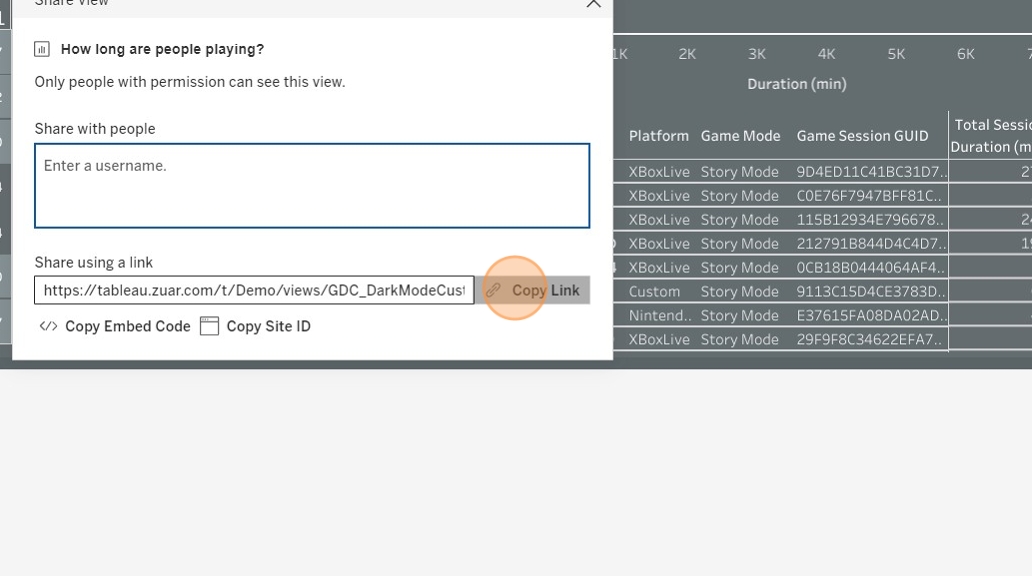Click Copy Site ID text
Image resolution: width=1032 pixels, height=576 pixels.
point(269,327)
